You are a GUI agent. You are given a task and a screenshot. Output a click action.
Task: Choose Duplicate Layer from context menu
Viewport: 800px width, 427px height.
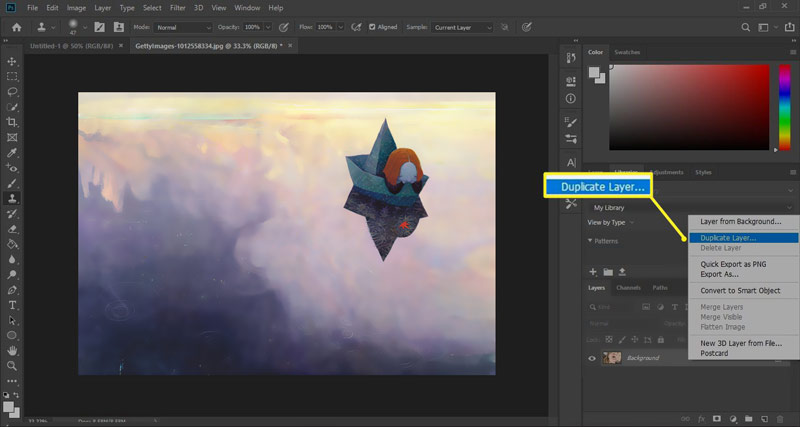point(728,238)
